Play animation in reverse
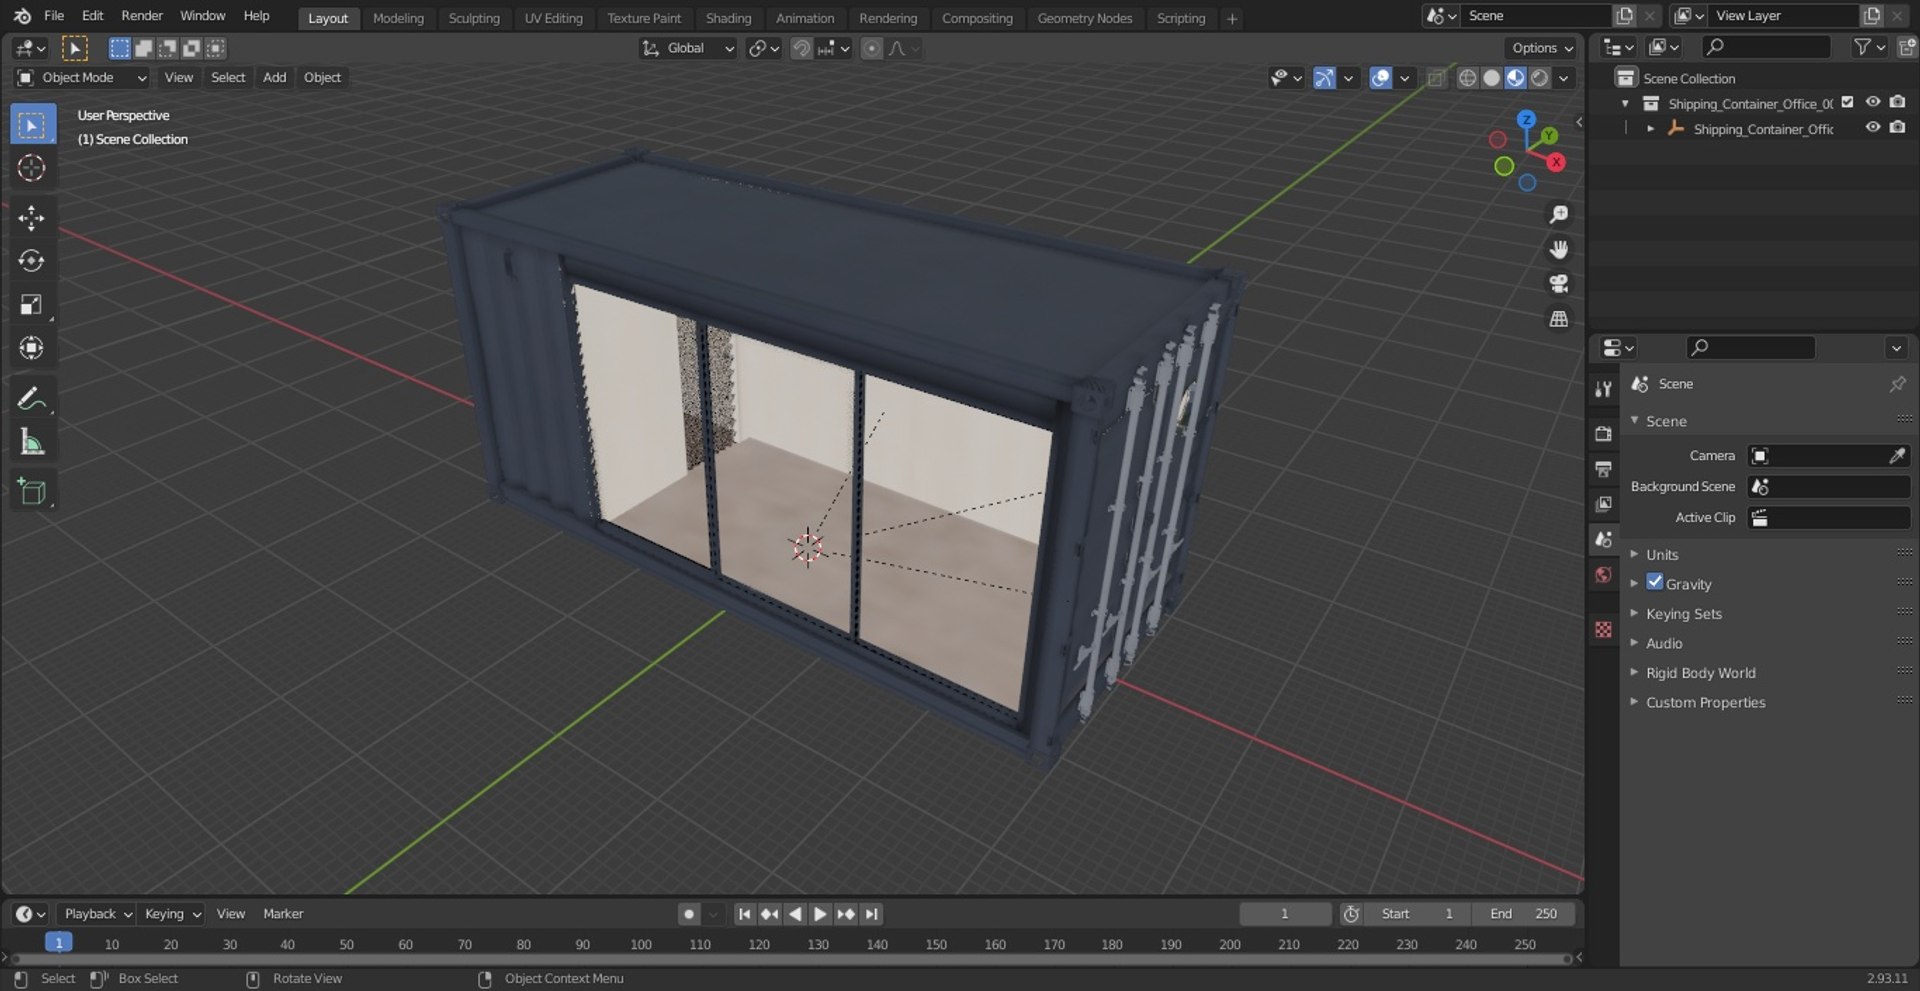 pos(795,914)
